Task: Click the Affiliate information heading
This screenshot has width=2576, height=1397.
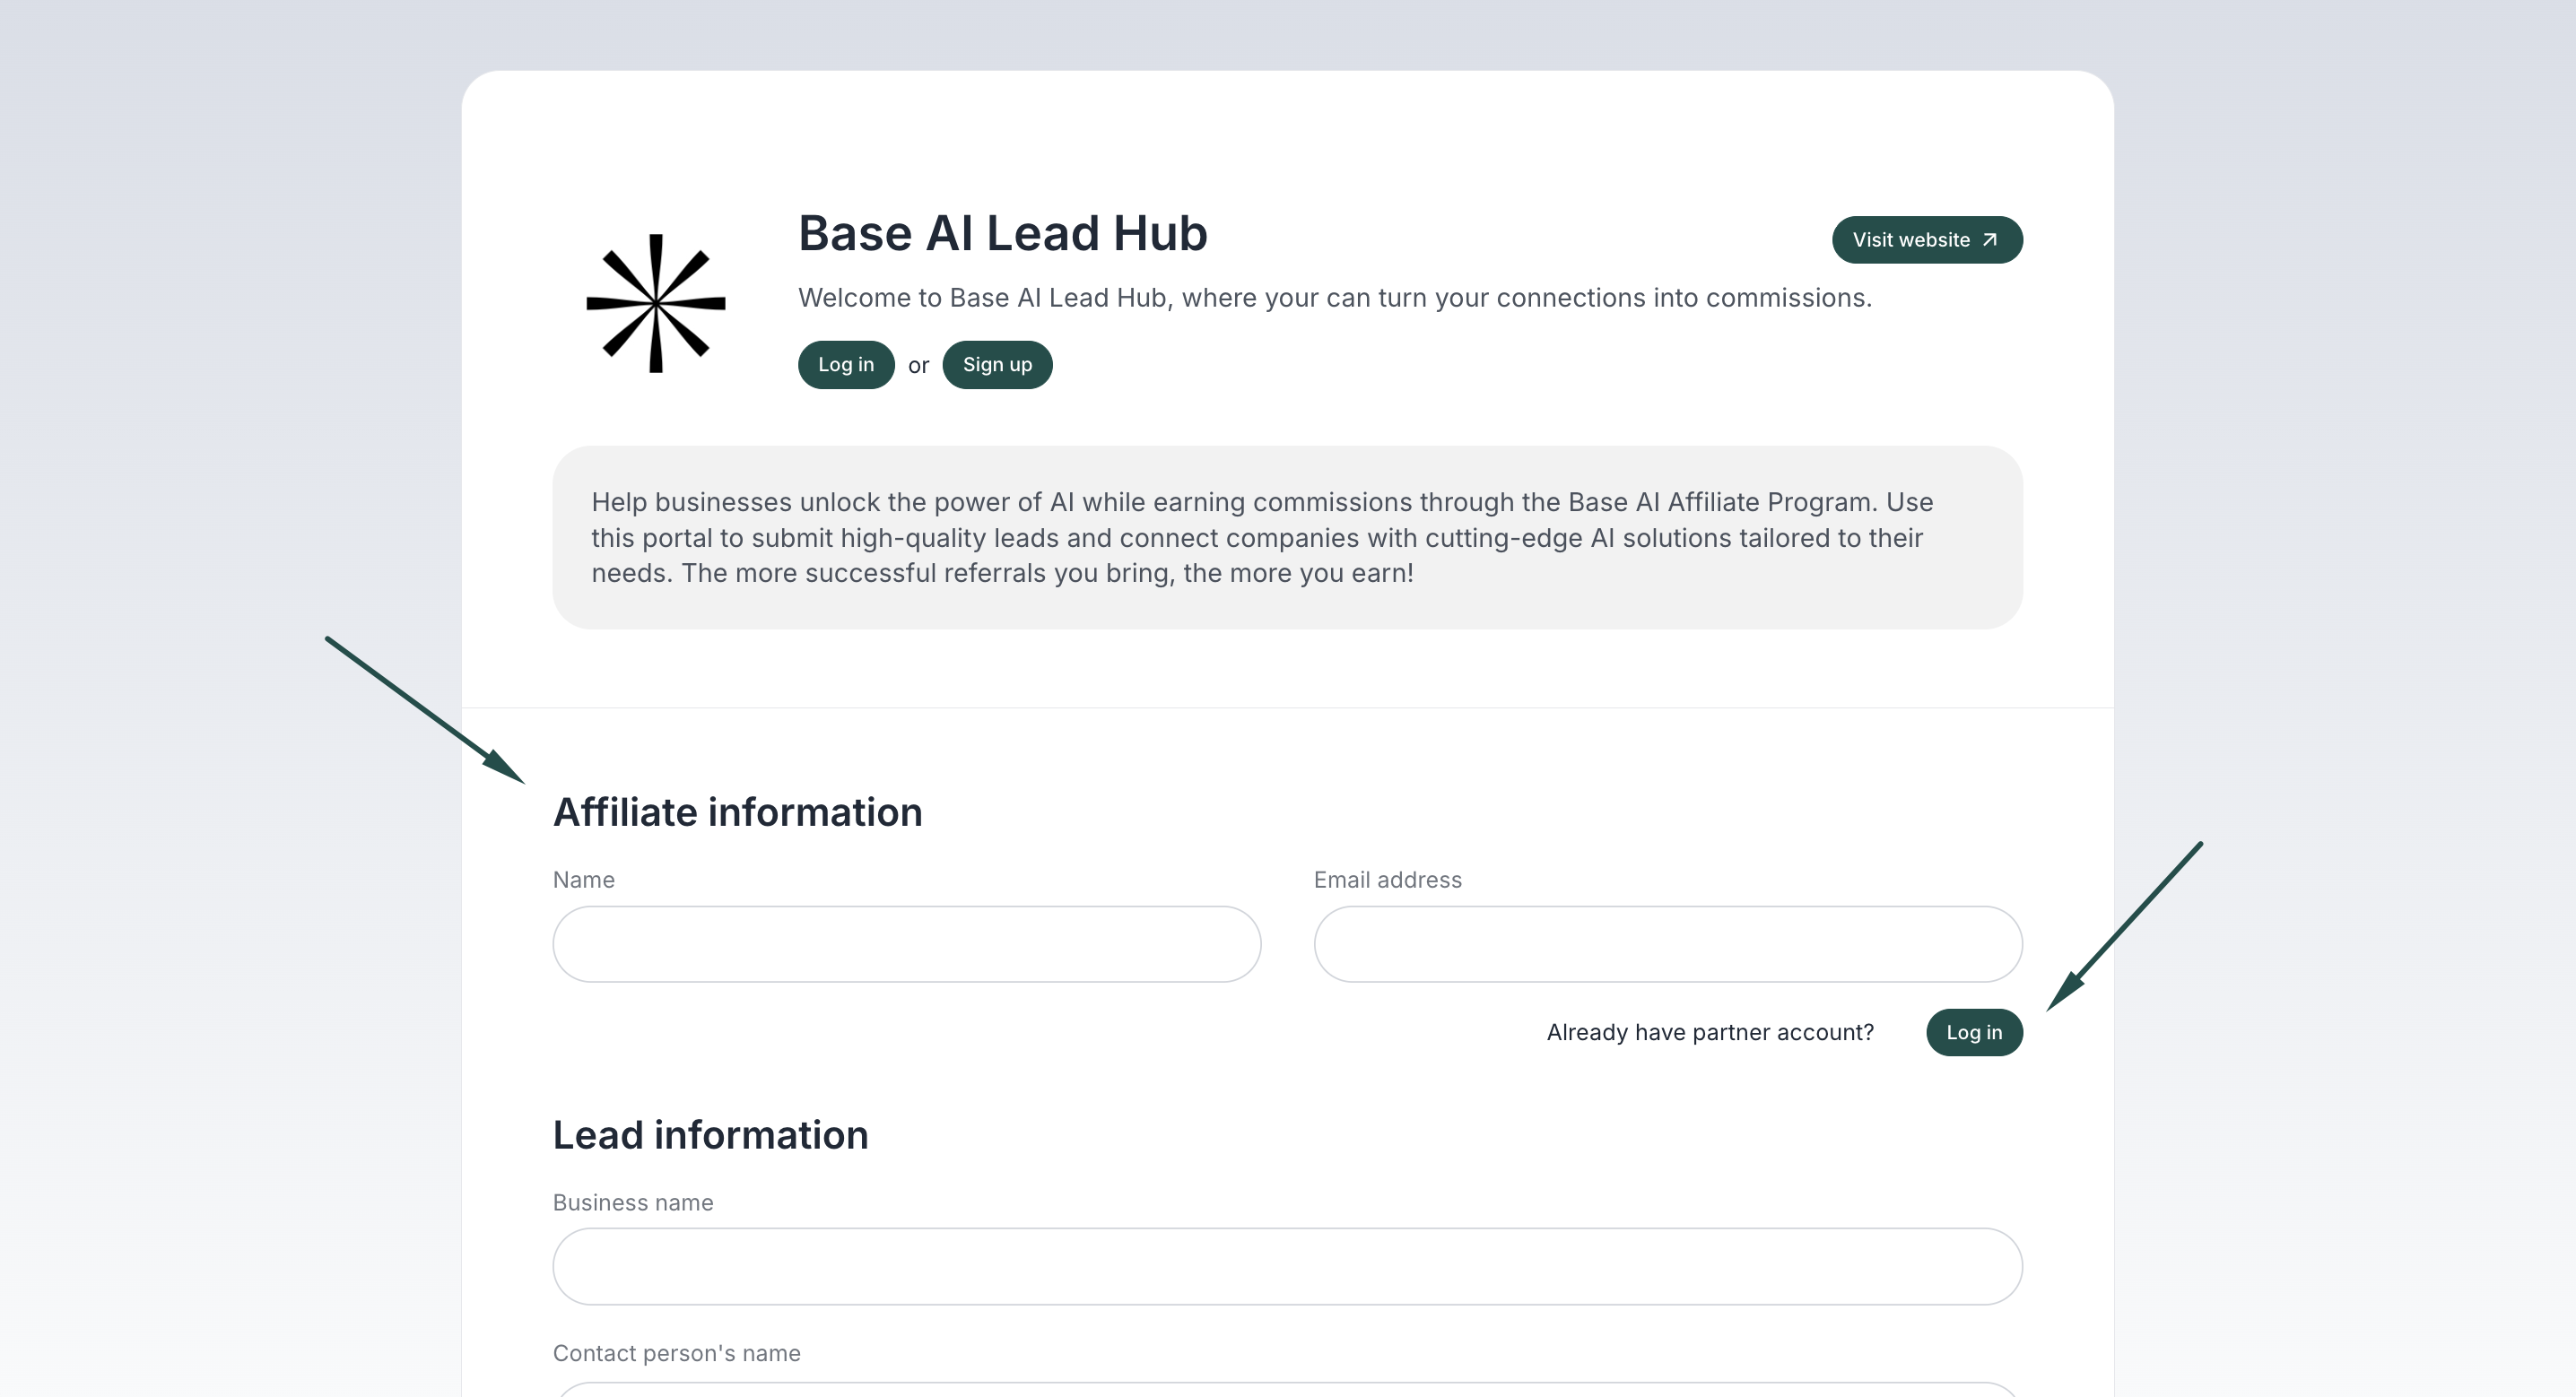Action: pyautogui.click(x=737, y=812)
